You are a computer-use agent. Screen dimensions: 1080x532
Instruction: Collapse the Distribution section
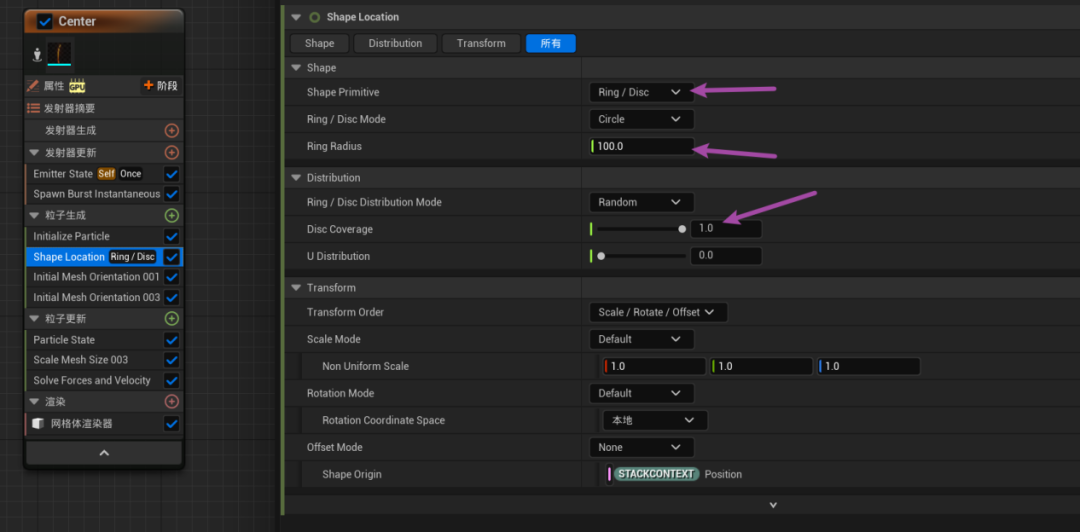pos(296,177)
